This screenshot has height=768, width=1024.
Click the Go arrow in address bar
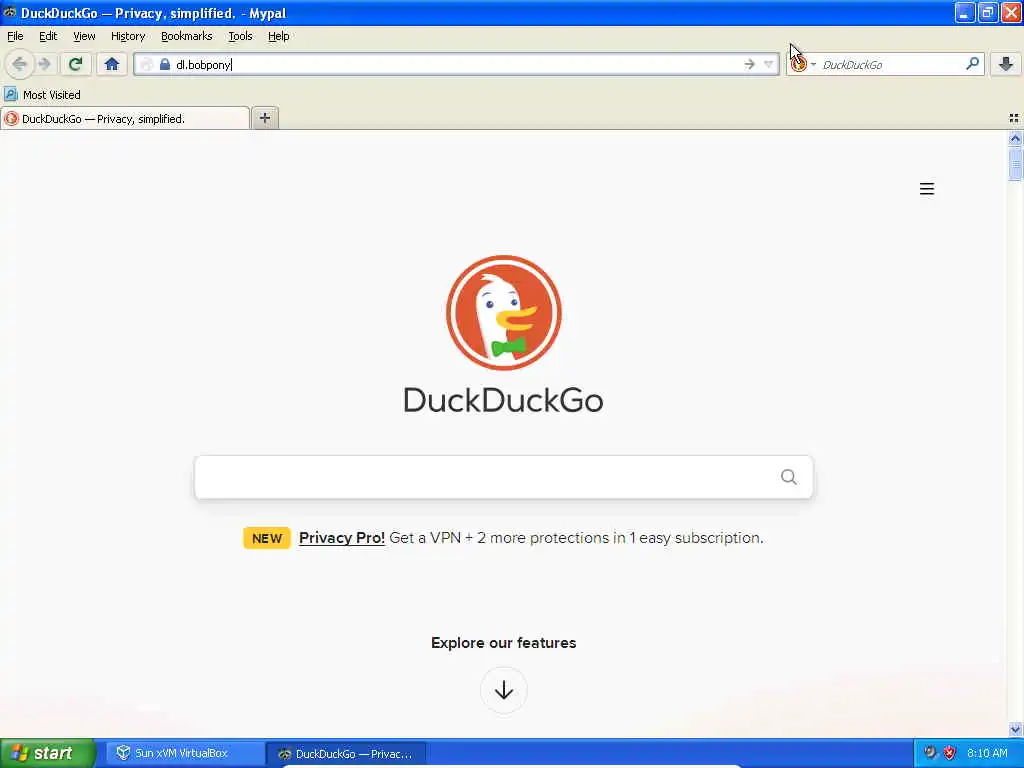pos(749,64)
